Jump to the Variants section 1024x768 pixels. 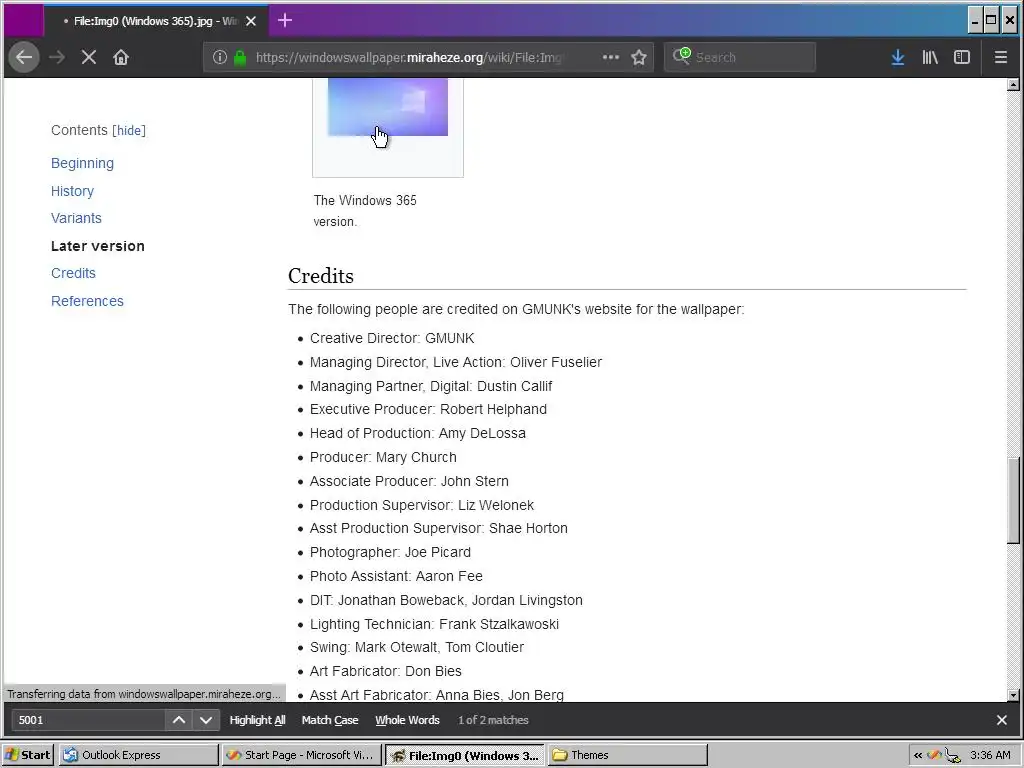[x=76, y=218]
